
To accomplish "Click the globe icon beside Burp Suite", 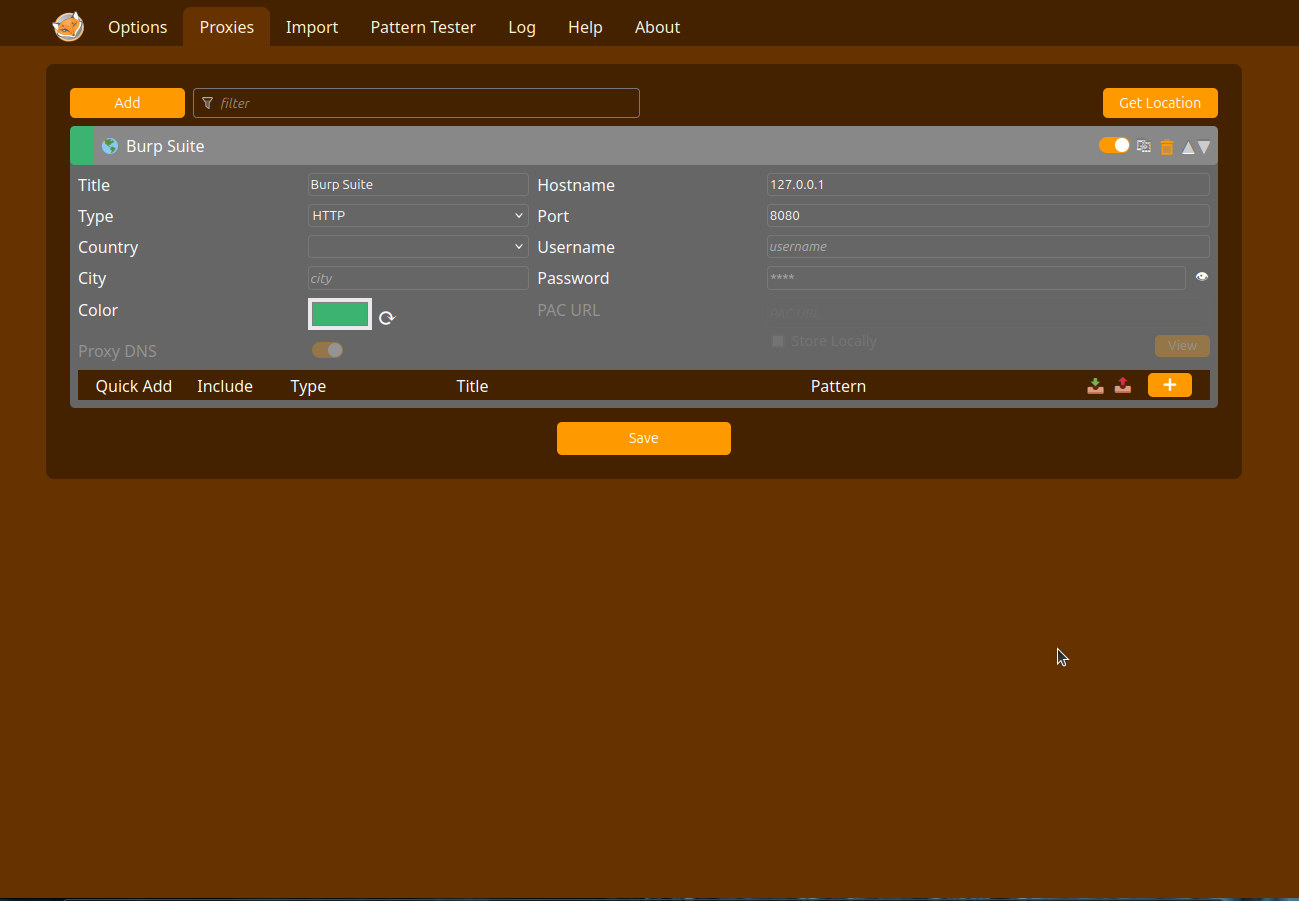I will pos(110,146).
